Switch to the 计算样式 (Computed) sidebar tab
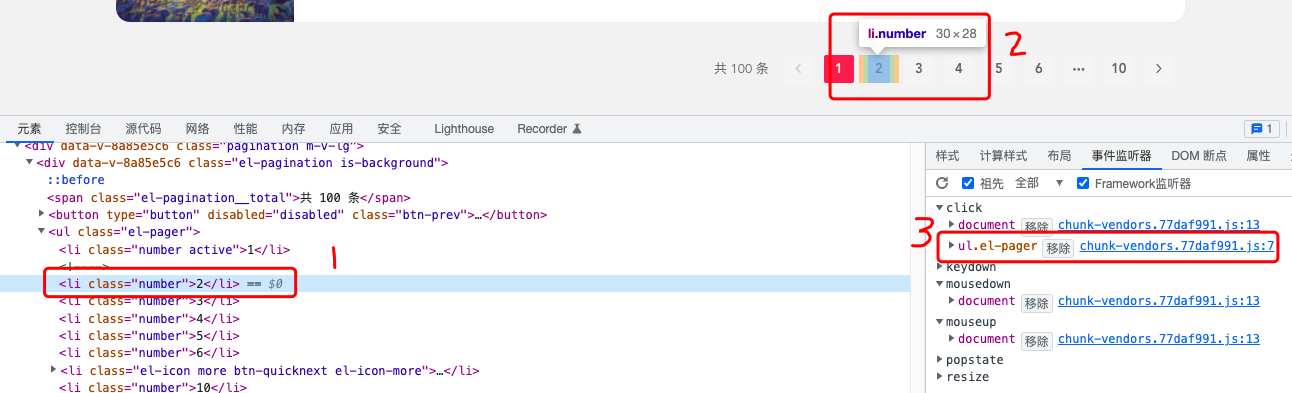This screenshot has height=393, width=1292. pyautogui.click(x=1003, y=156)
